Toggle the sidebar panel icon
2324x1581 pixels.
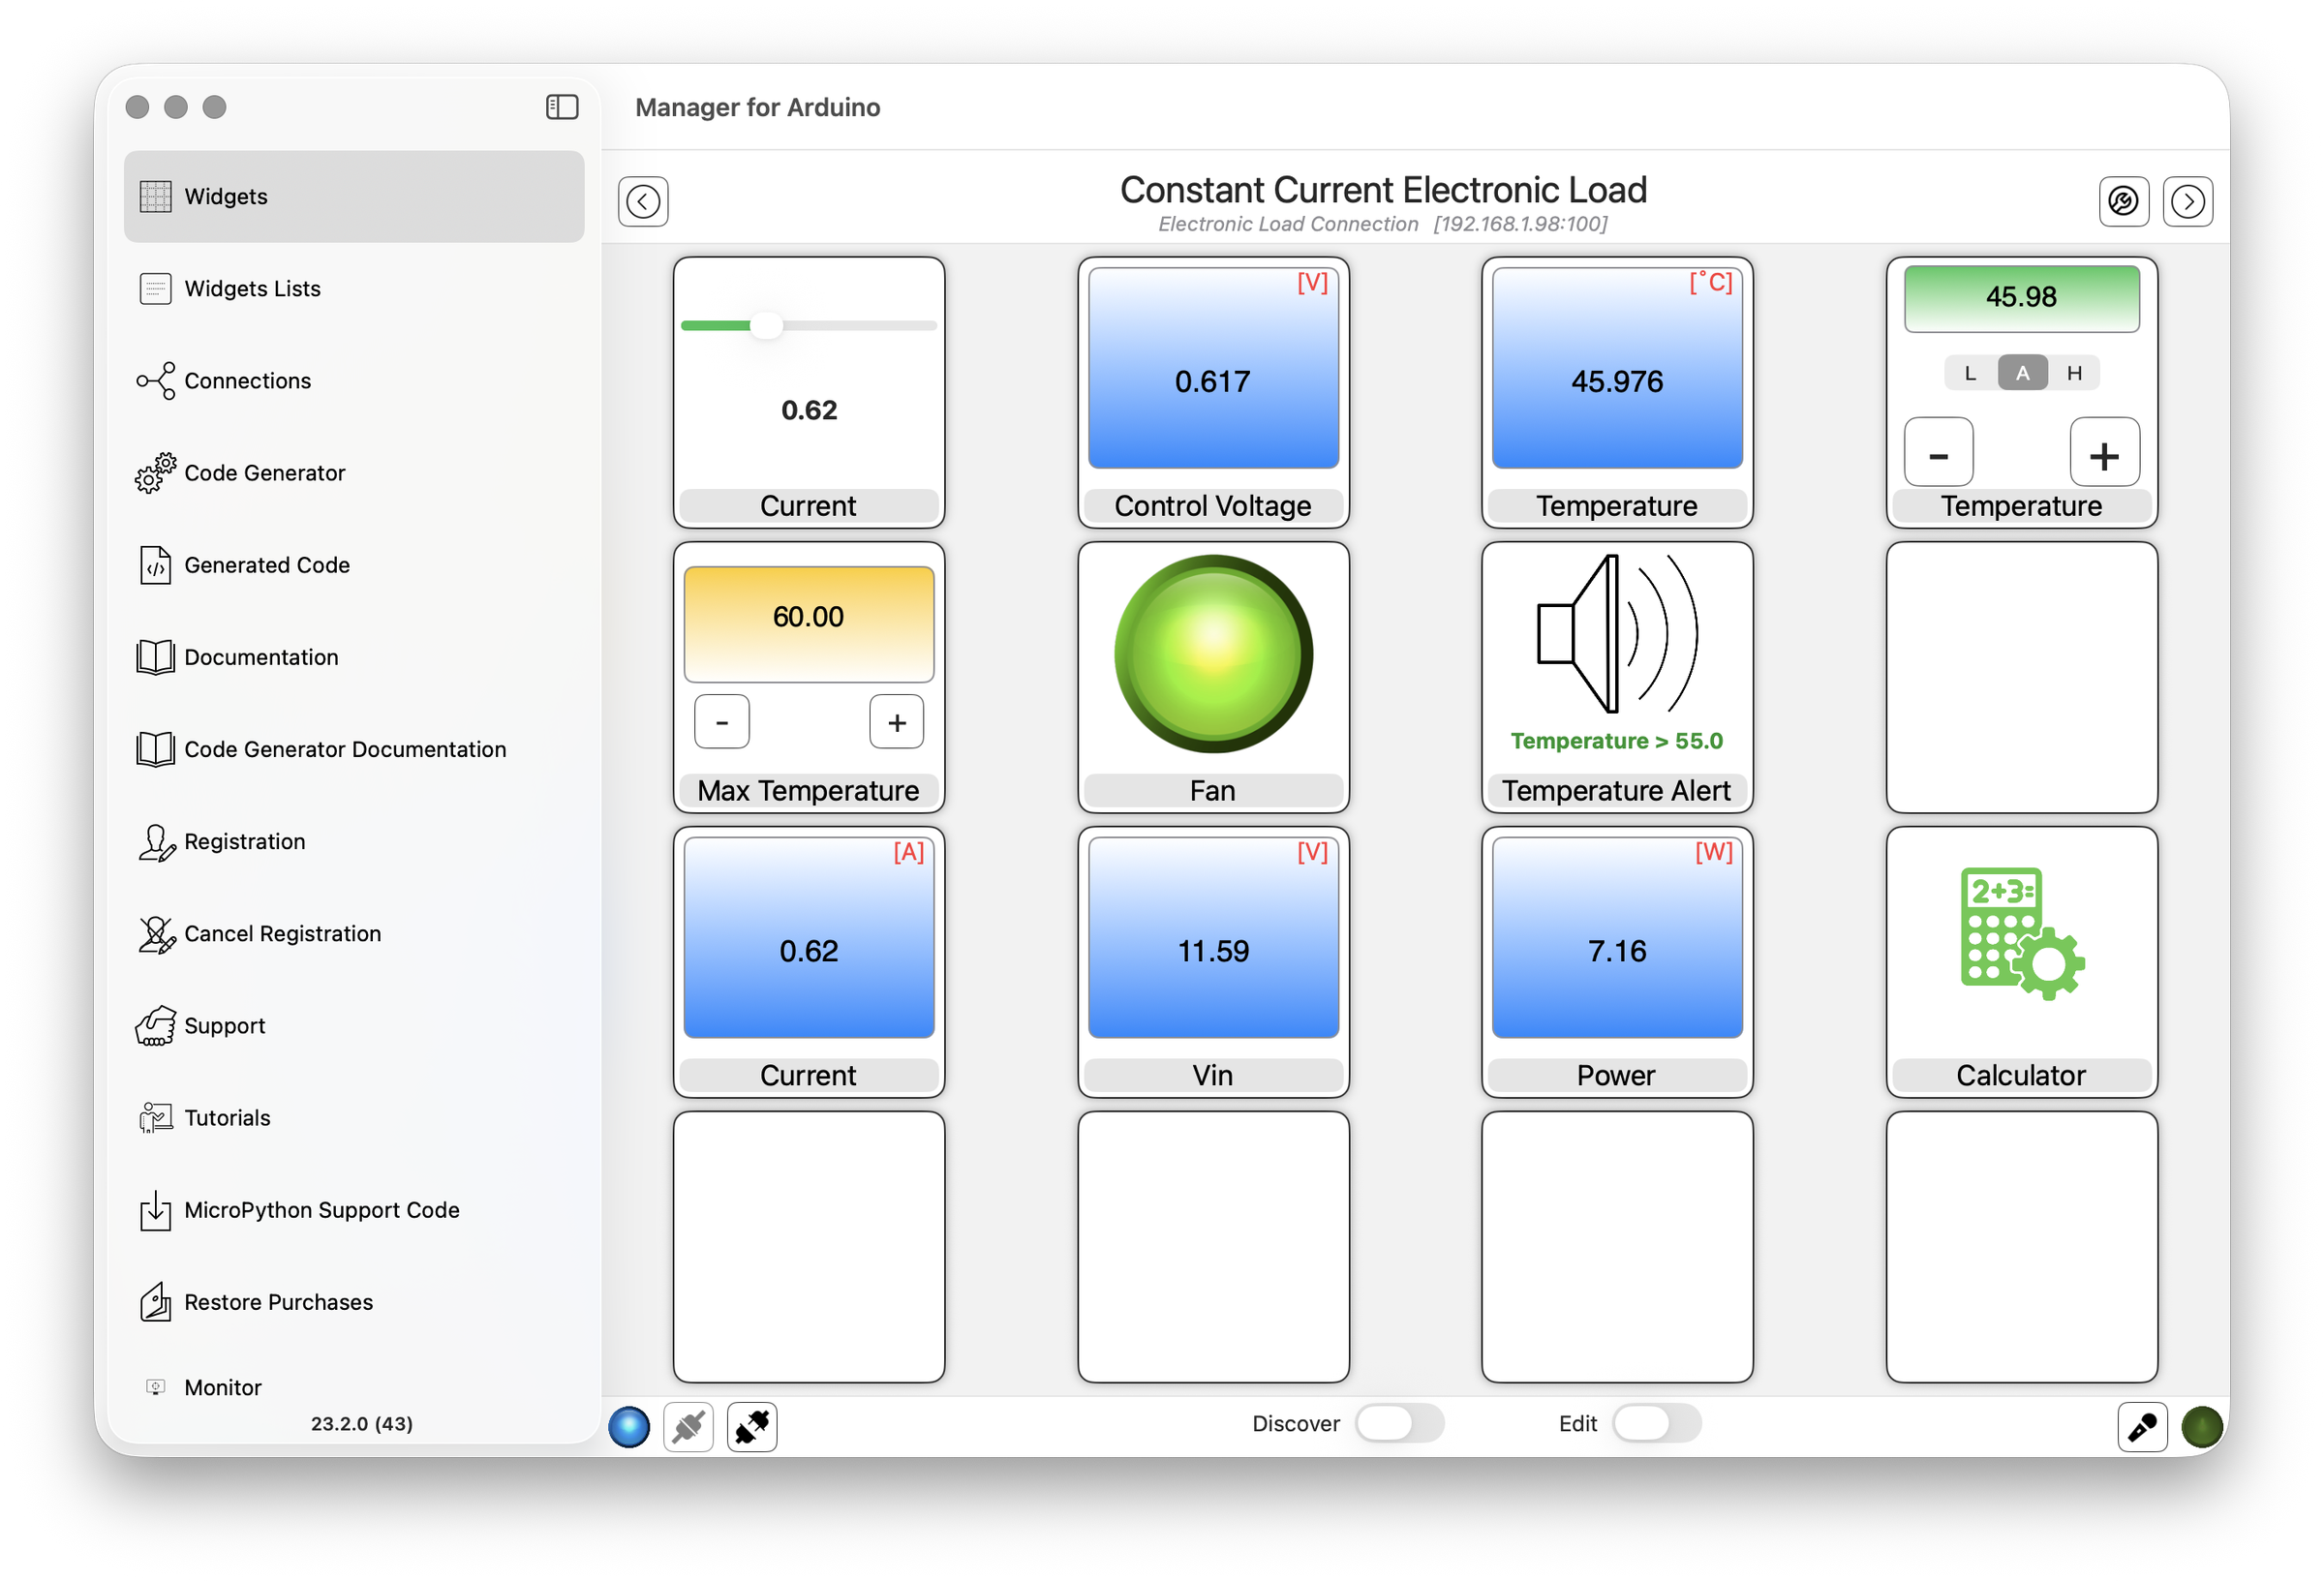point(562,107)
